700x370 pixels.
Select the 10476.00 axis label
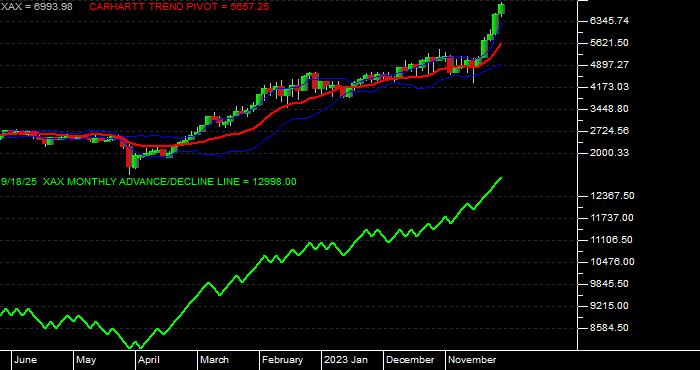click(612, 262)
